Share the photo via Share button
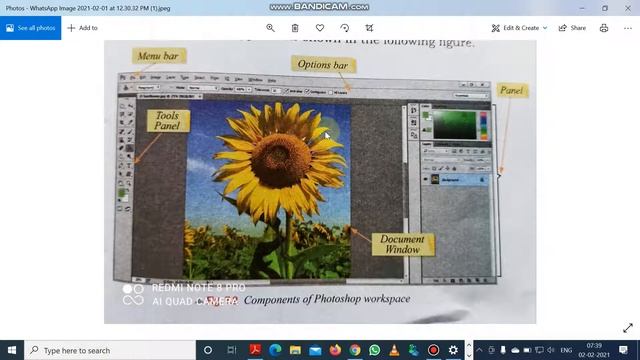This screenshot has height=360, width=640. click(572, 28)
